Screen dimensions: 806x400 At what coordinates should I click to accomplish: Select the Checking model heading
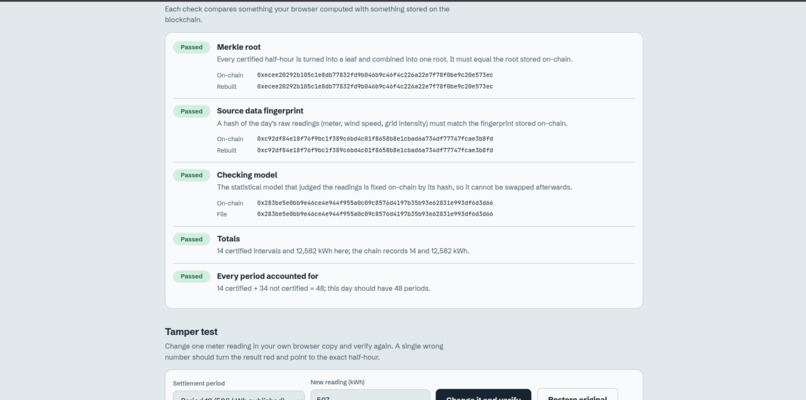(x=247, y=175)
